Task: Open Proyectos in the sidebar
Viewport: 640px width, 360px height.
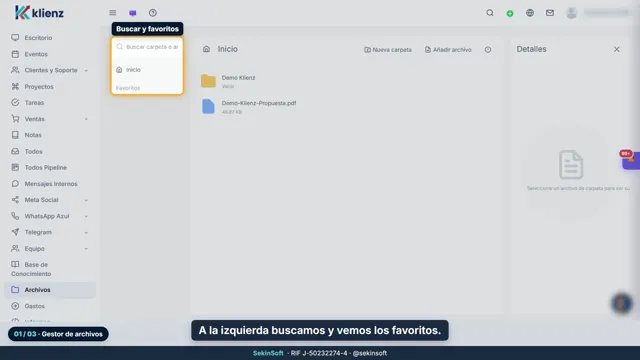Action: 50,87
